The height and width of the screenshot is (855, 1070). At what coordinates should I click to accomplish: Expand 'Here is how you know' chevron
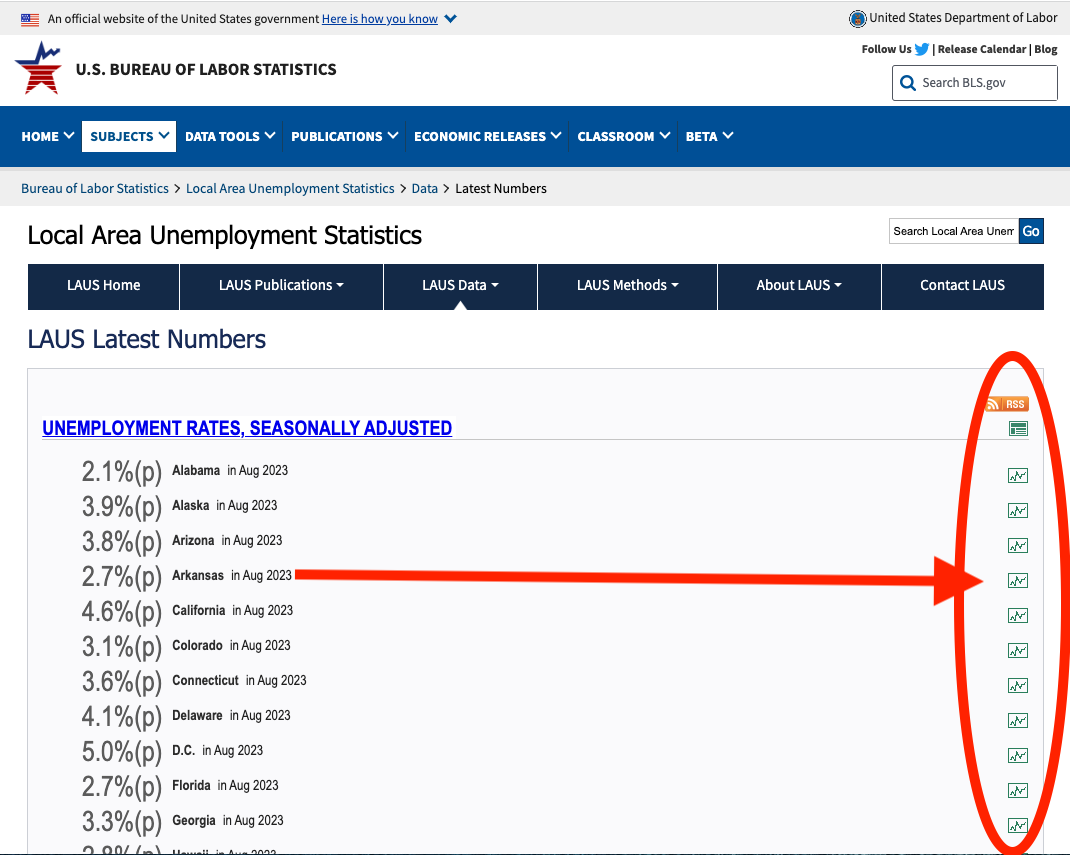tap(451, 19)
